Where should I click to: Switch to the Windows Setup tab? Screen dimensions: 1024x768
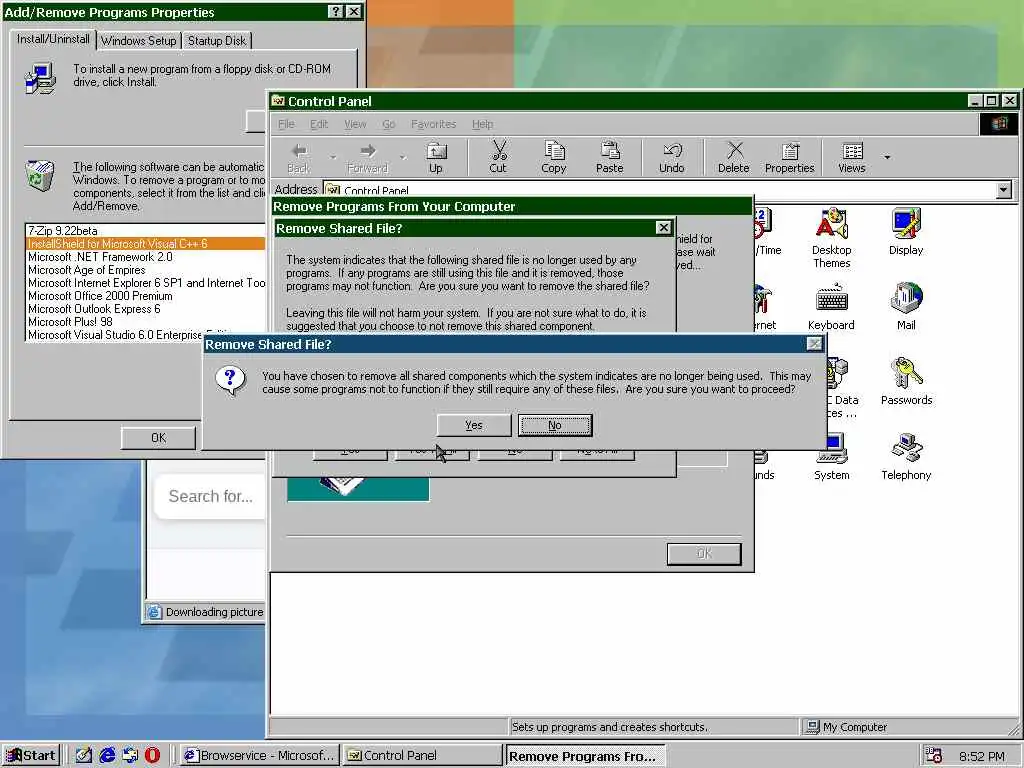pos(138,40)
